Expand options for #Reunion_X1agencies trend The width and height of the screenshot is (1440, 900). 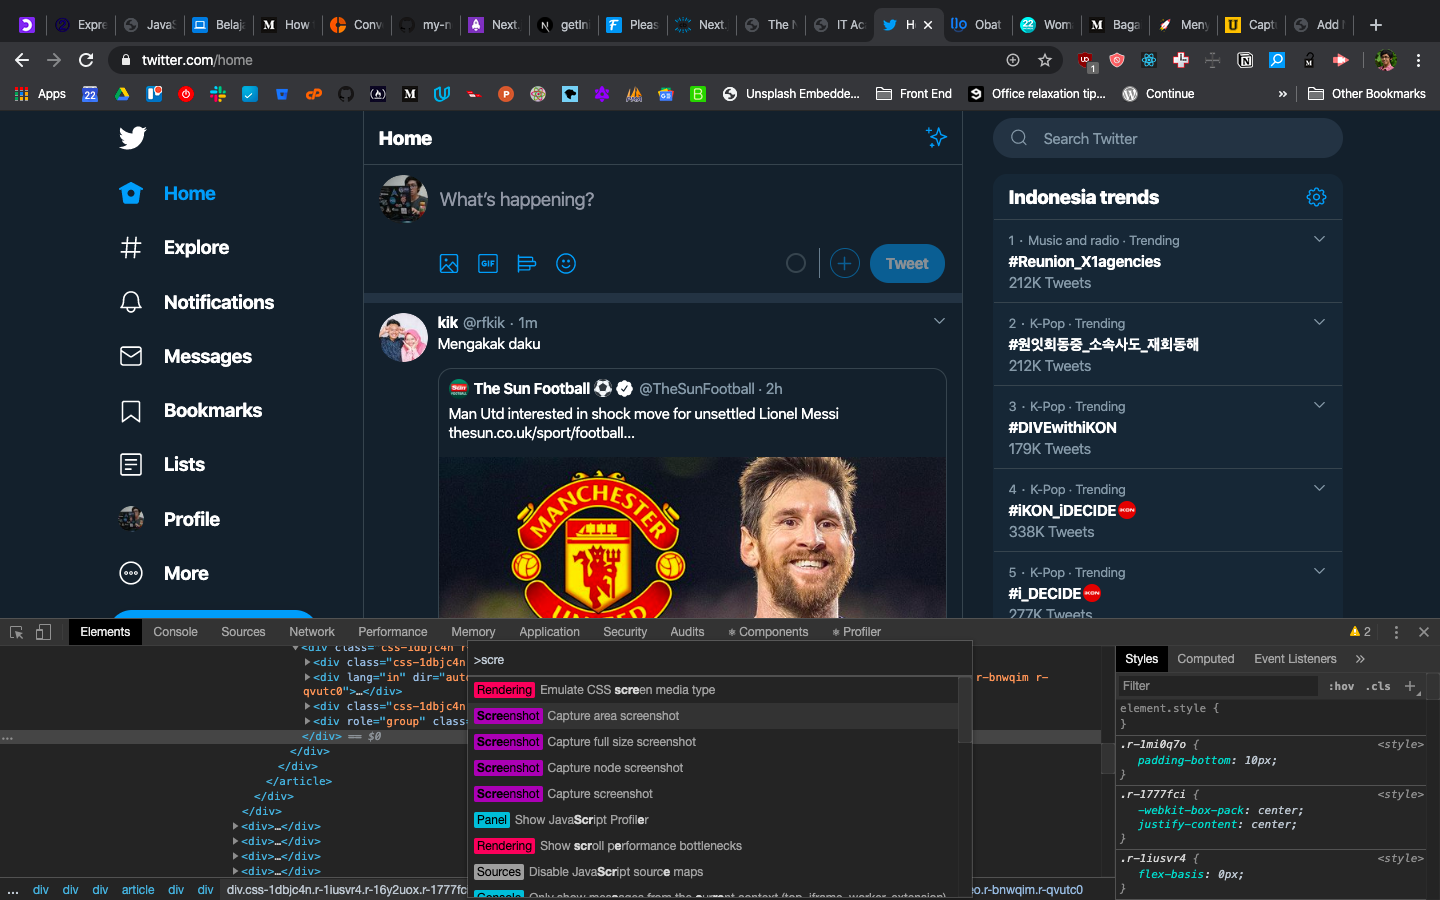(1319, 239)
